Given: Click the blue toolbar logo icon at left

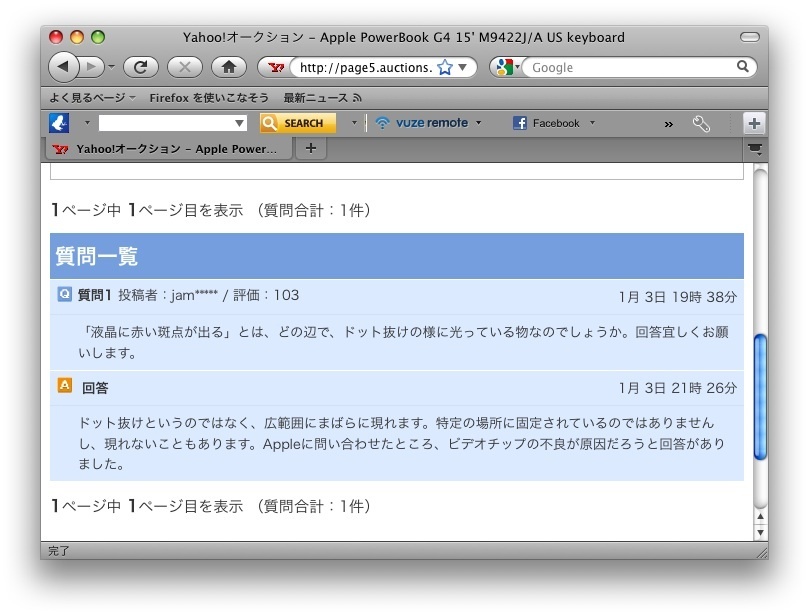Looking at the screenshot, I should coord(59,123).
